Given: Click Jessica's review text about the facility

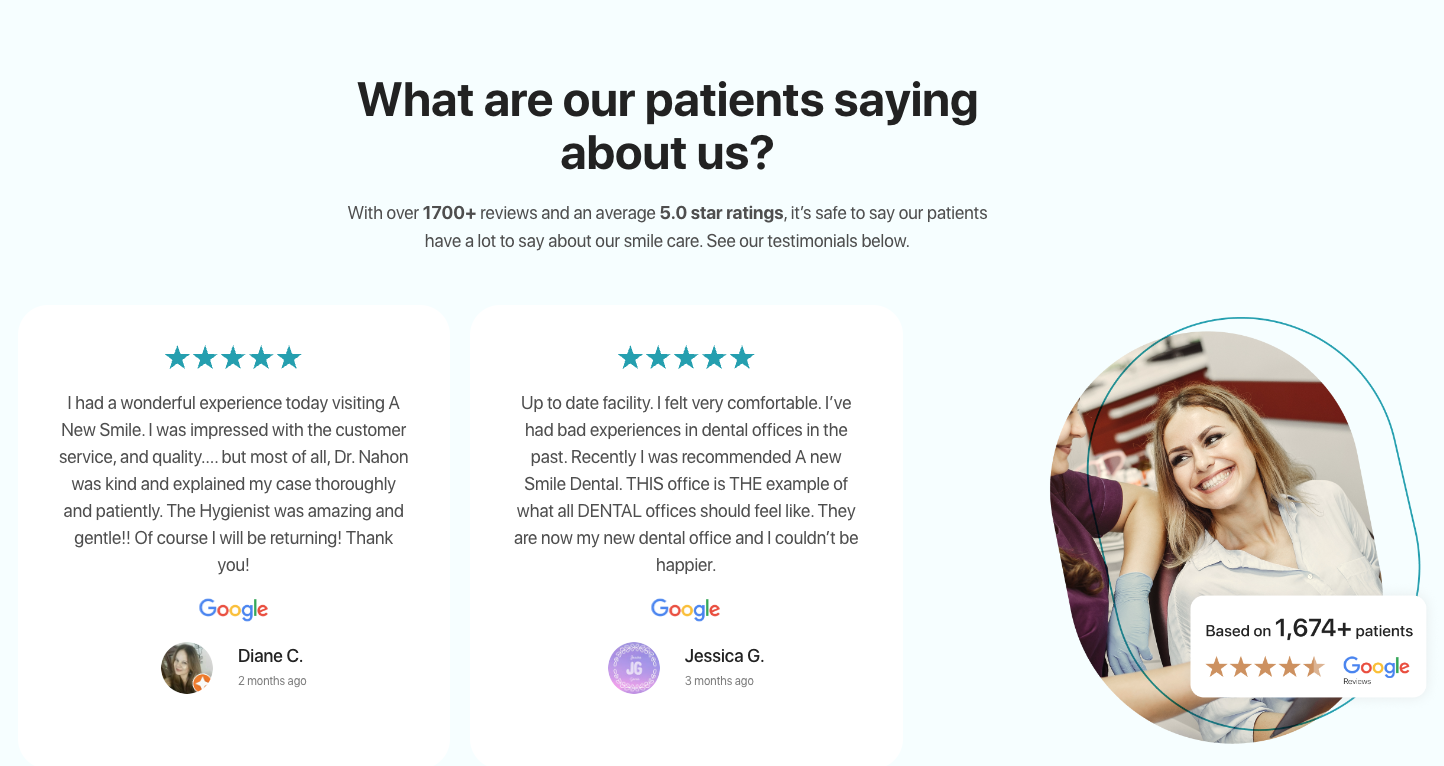Looking at the screenshot, I should tap(685, 484).
